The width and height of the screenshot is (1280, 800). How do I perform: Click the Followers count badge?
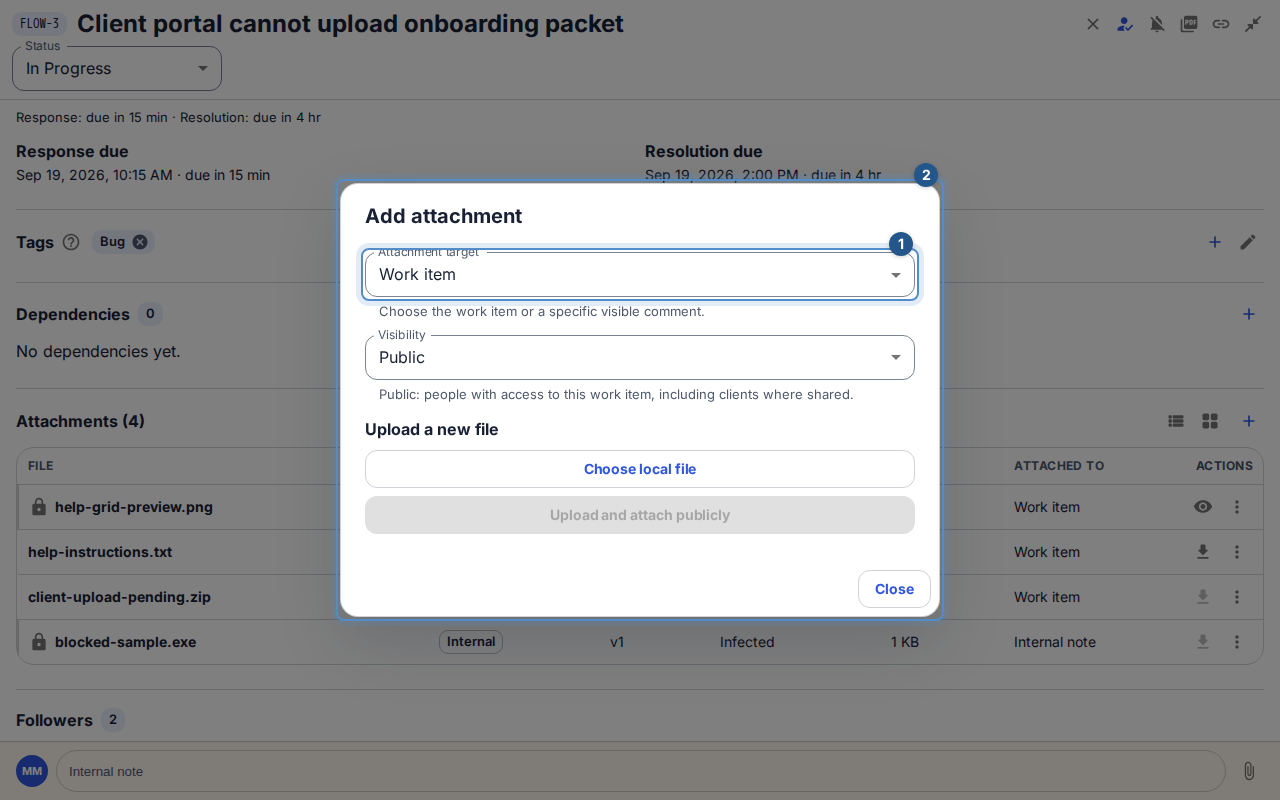tap(113, 720)
